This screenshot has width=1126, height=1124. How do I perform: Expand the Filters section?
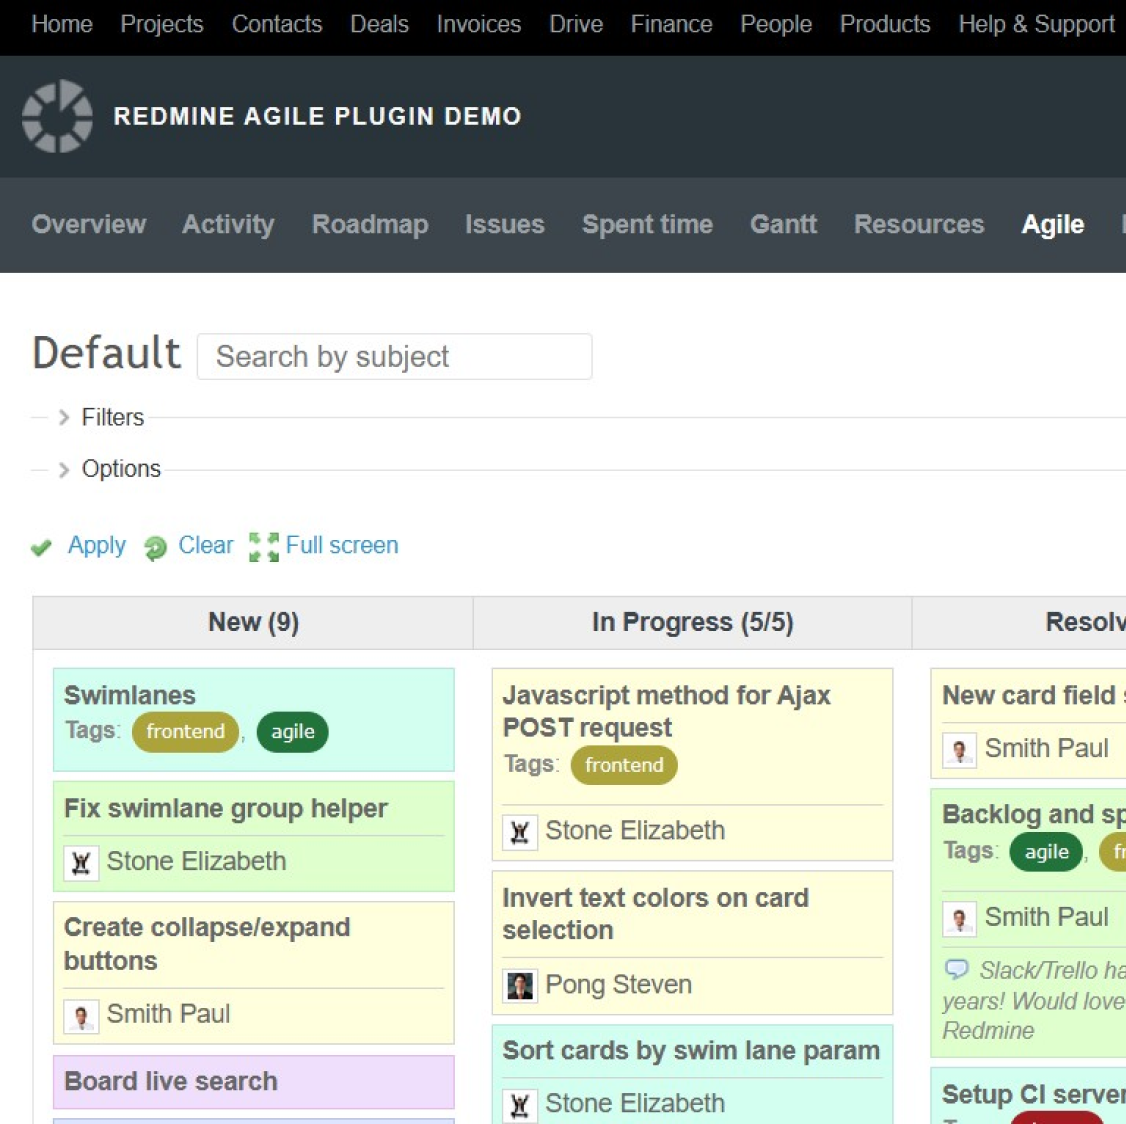(x=112, y=417)
